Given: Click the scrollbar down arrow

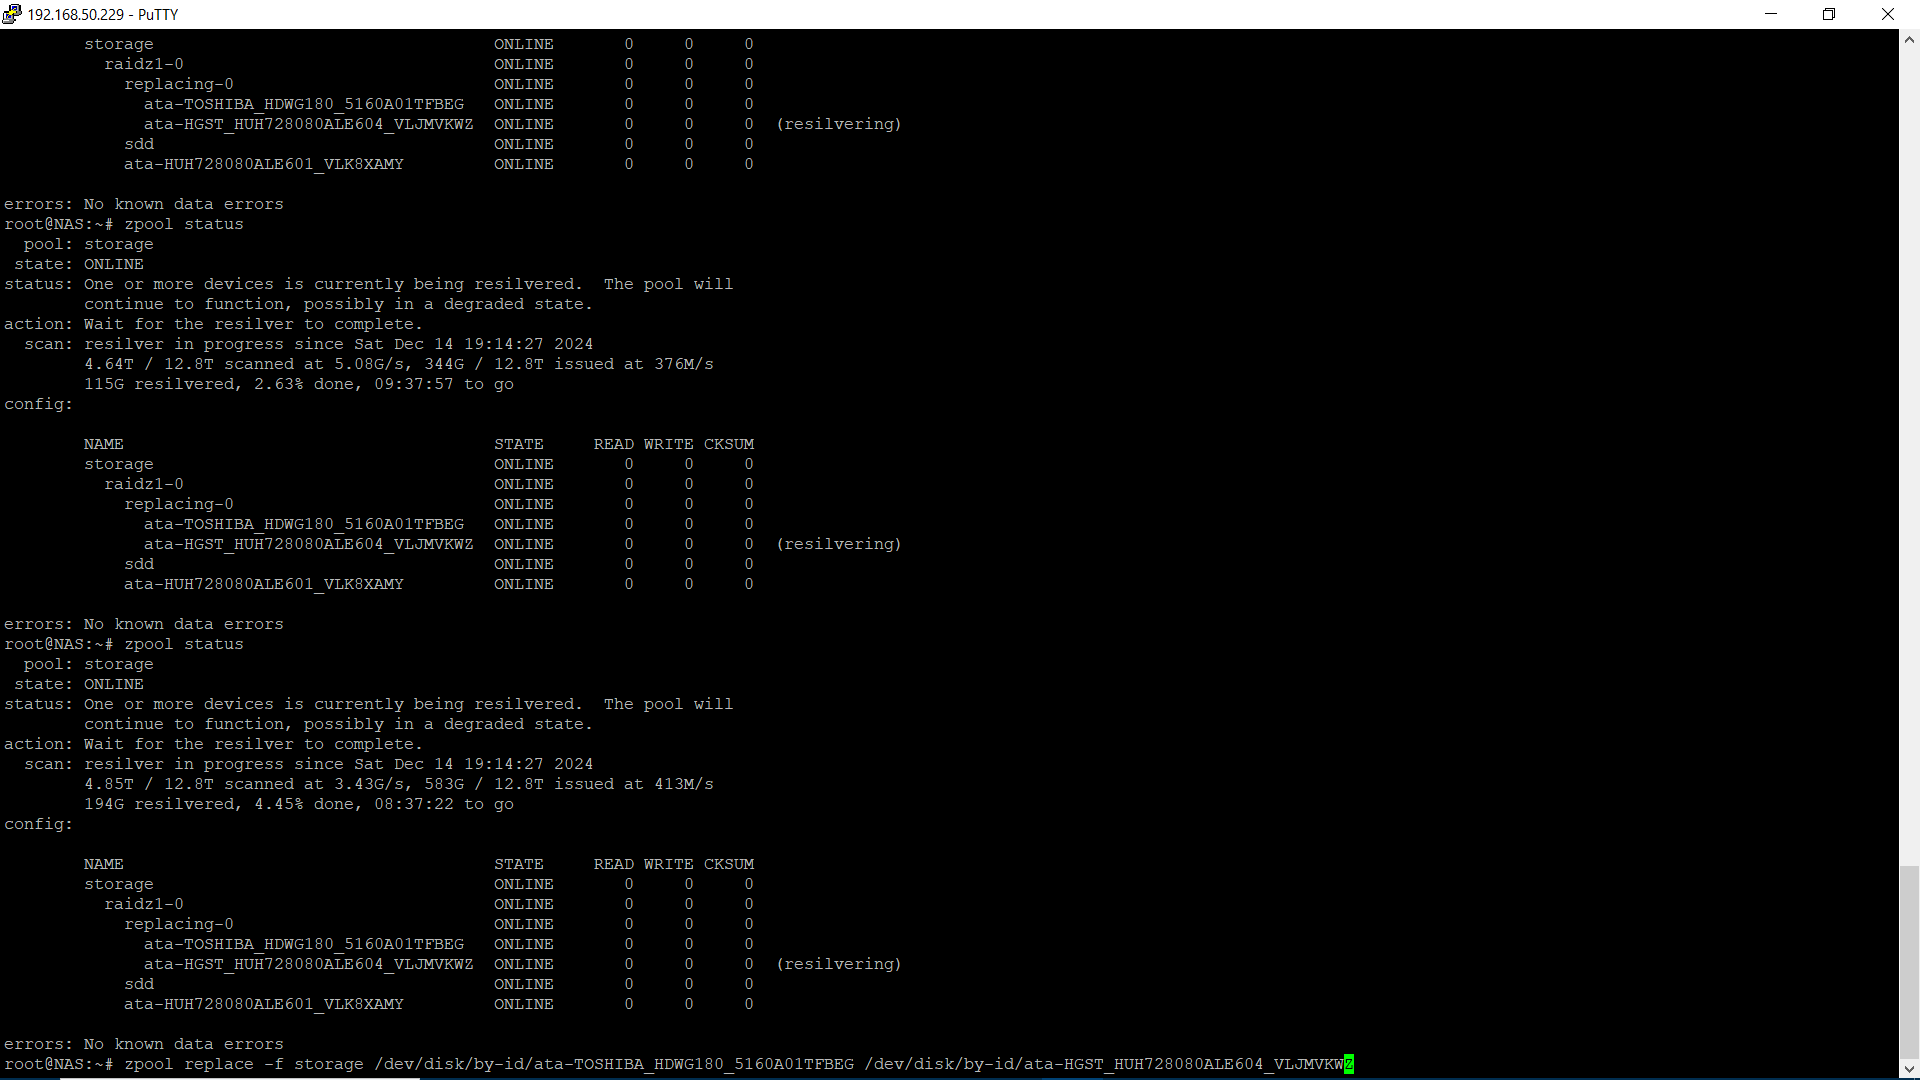Looking at the screenshot, I should [1909, 1069].
